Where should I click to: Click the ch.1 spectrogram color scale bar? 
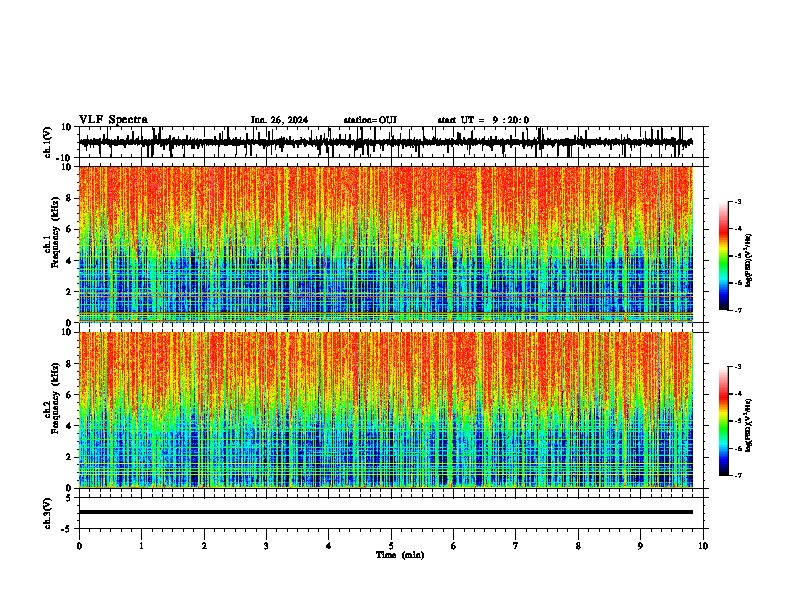point(724,256)
